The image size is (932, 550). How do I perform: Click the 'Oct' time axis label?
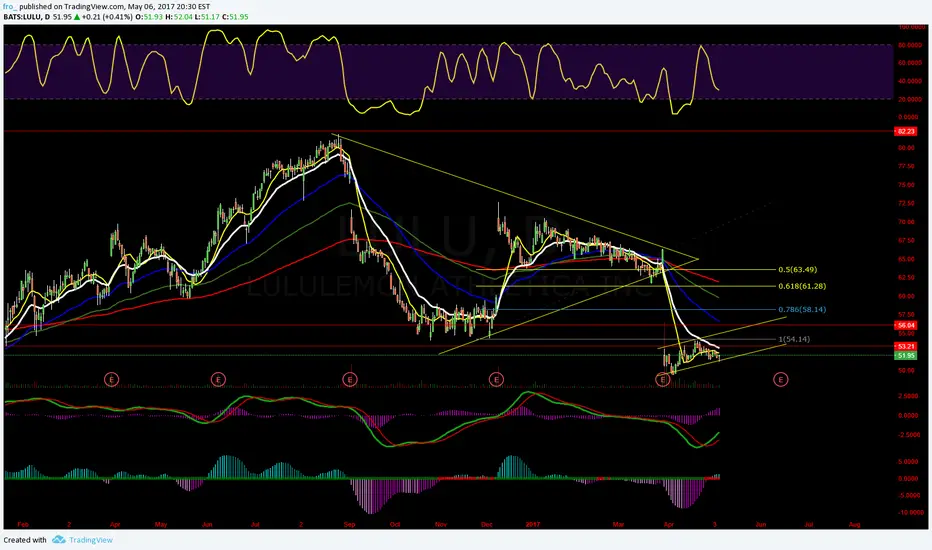click(x=395, y=524)
